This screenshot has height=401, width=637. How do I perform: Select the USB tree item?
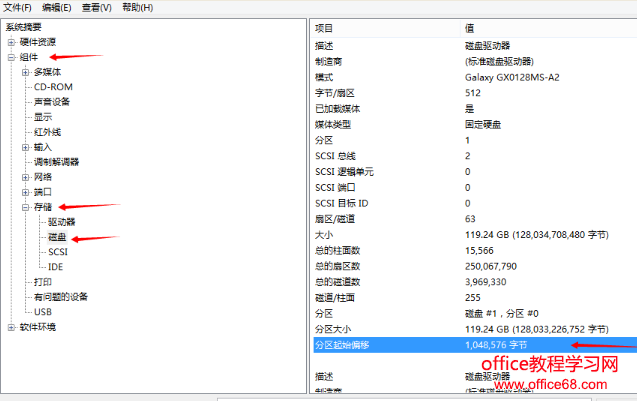43,312
